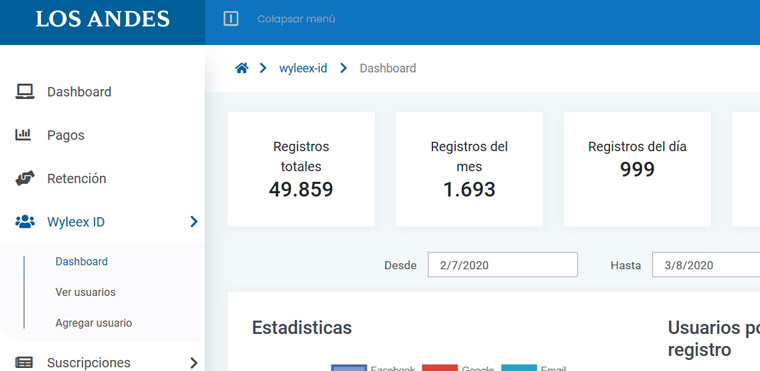Click the first breadcrumb separator chevron after home

(x=263, y=68)
